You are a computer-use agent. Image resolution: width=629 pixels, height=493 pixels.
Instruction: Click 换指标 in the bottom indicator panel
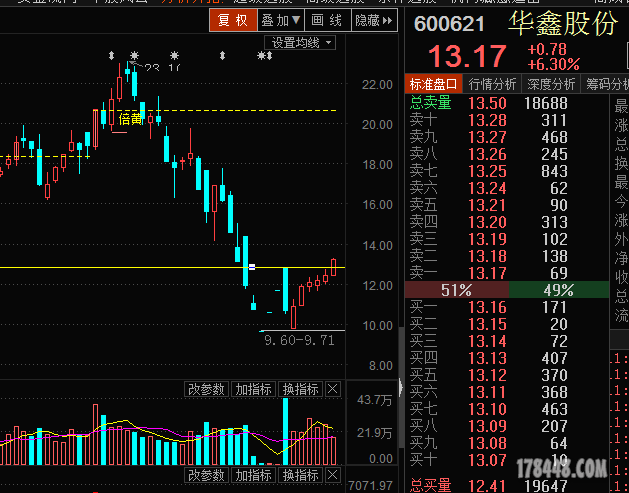click(x=300, y=475)
